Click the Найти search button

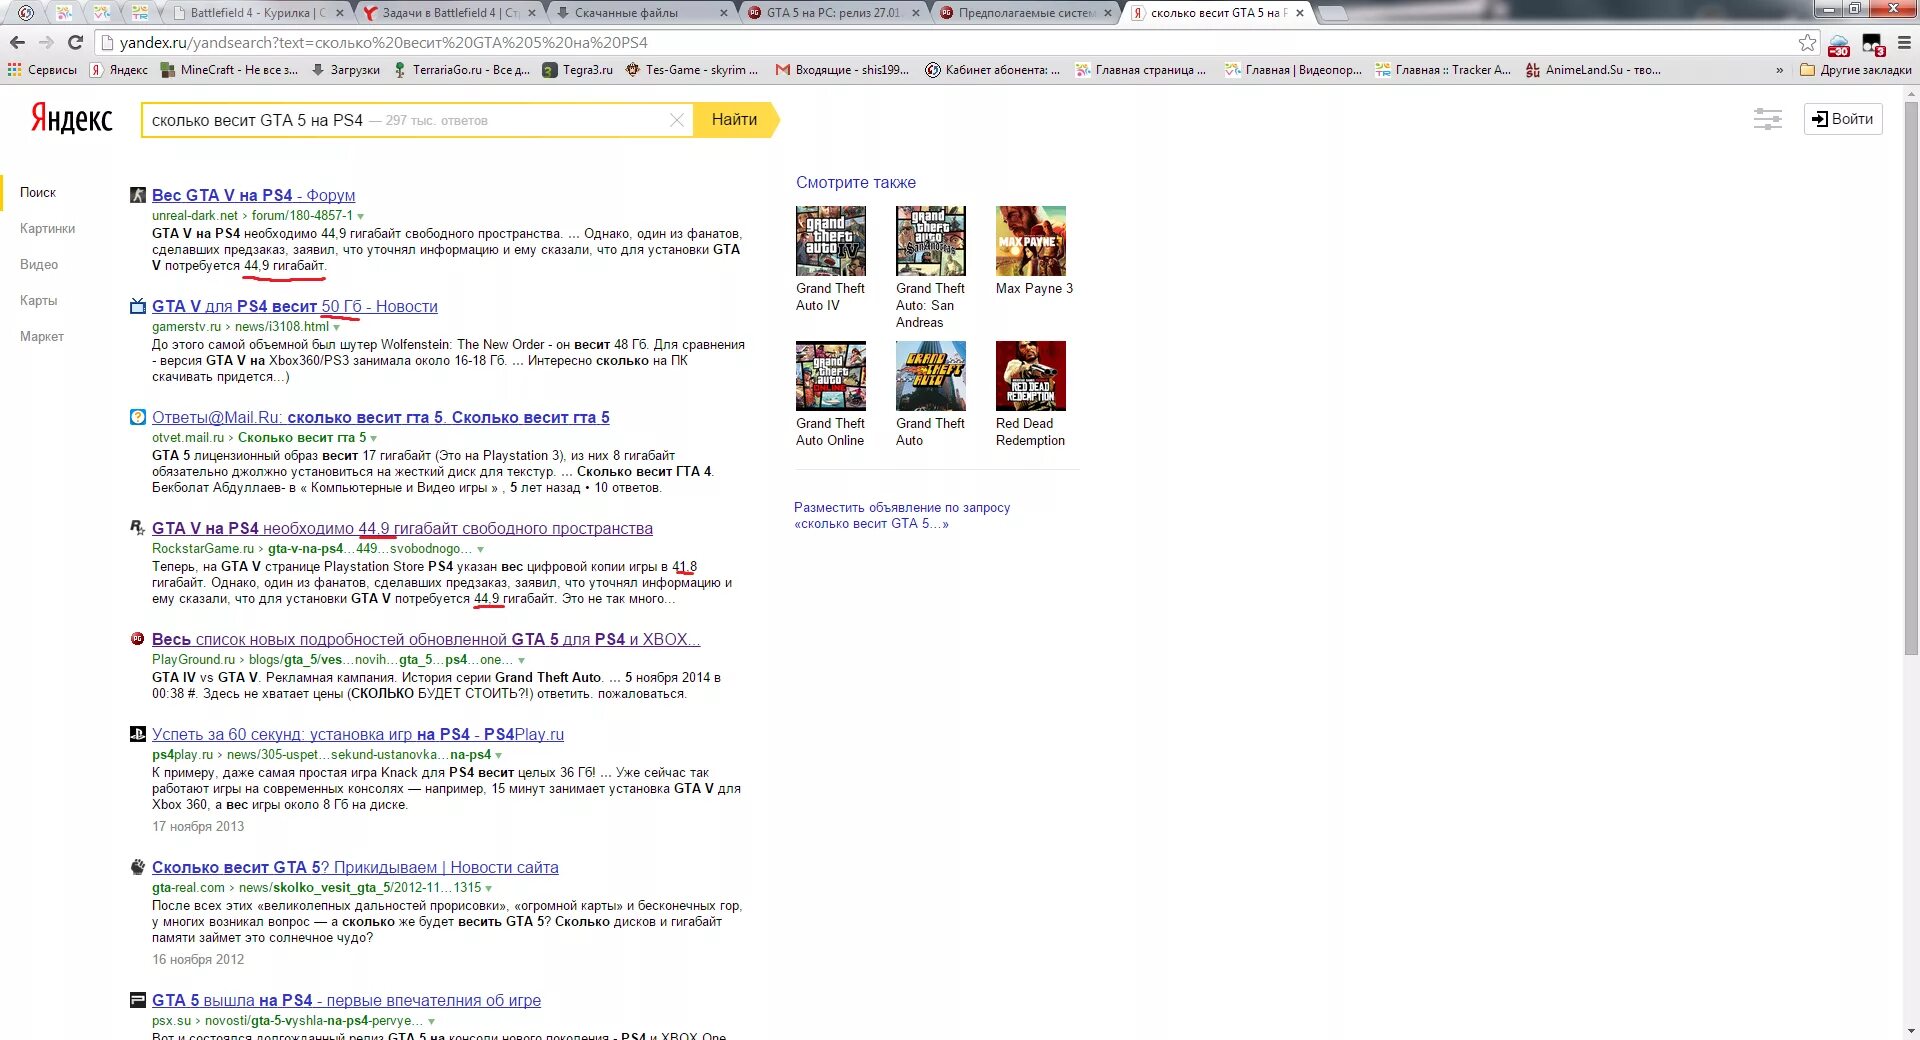pyautogui.click(x=735, y=119)
